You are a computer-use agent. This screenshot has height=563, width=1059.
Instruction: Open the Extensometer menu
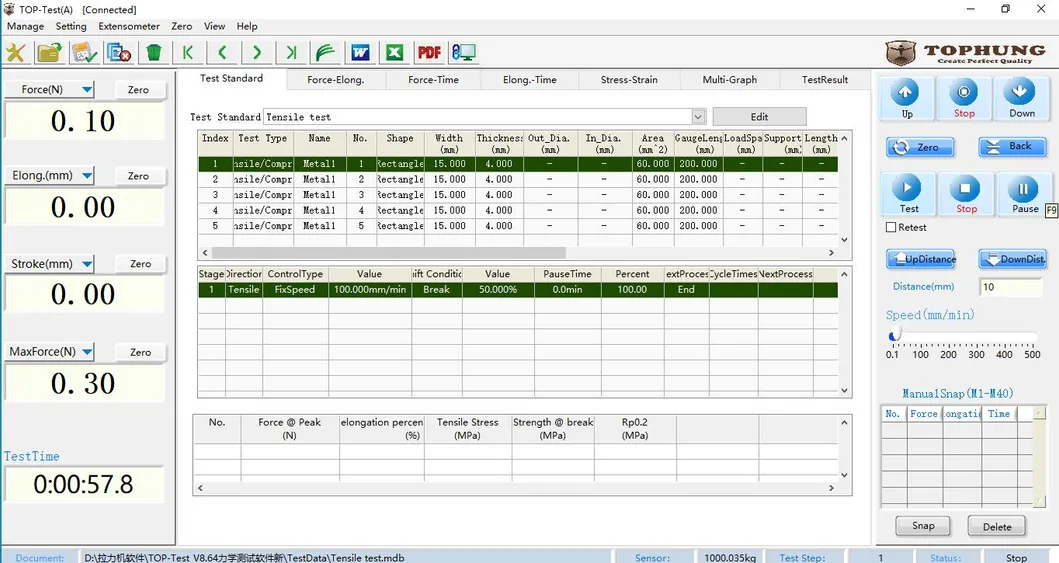(x=129, y=26)
